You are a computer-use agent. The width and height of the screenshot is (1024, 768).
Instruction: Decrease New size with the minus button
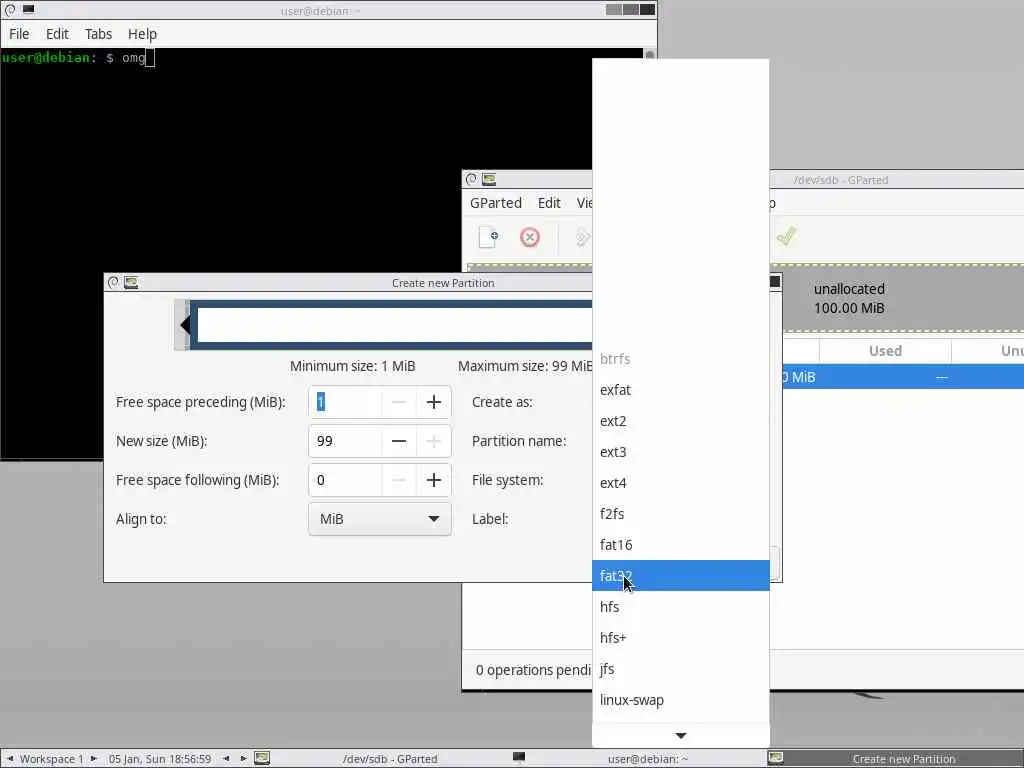click(399, 441)
